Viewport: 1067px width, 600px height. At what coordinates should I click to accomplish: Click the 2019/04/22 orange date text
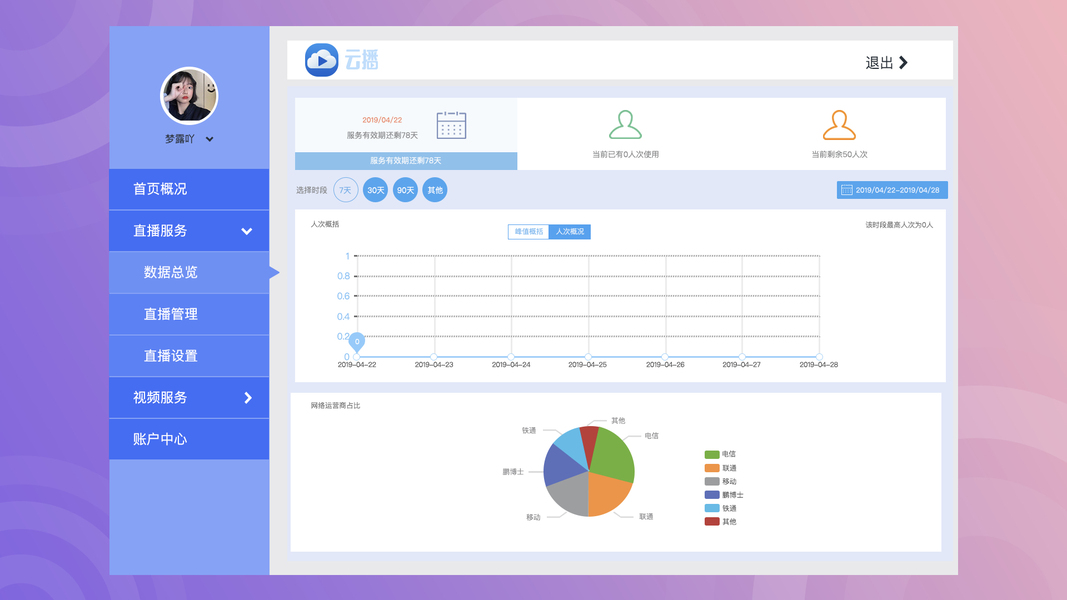pos(382,120)
